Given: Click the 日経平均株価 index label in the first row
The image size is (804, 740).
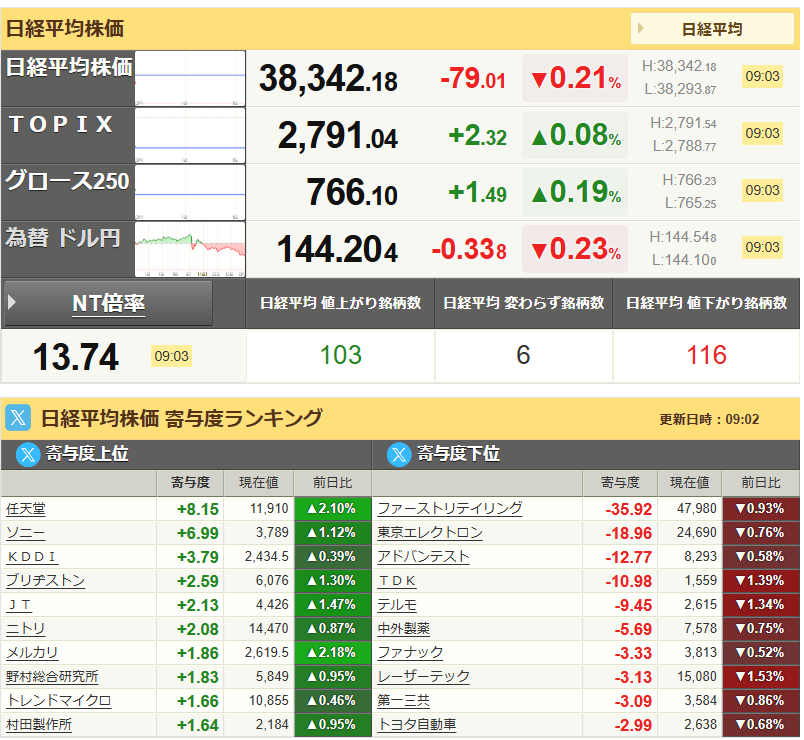Looking at the screenshot, I should click(69, 67).
